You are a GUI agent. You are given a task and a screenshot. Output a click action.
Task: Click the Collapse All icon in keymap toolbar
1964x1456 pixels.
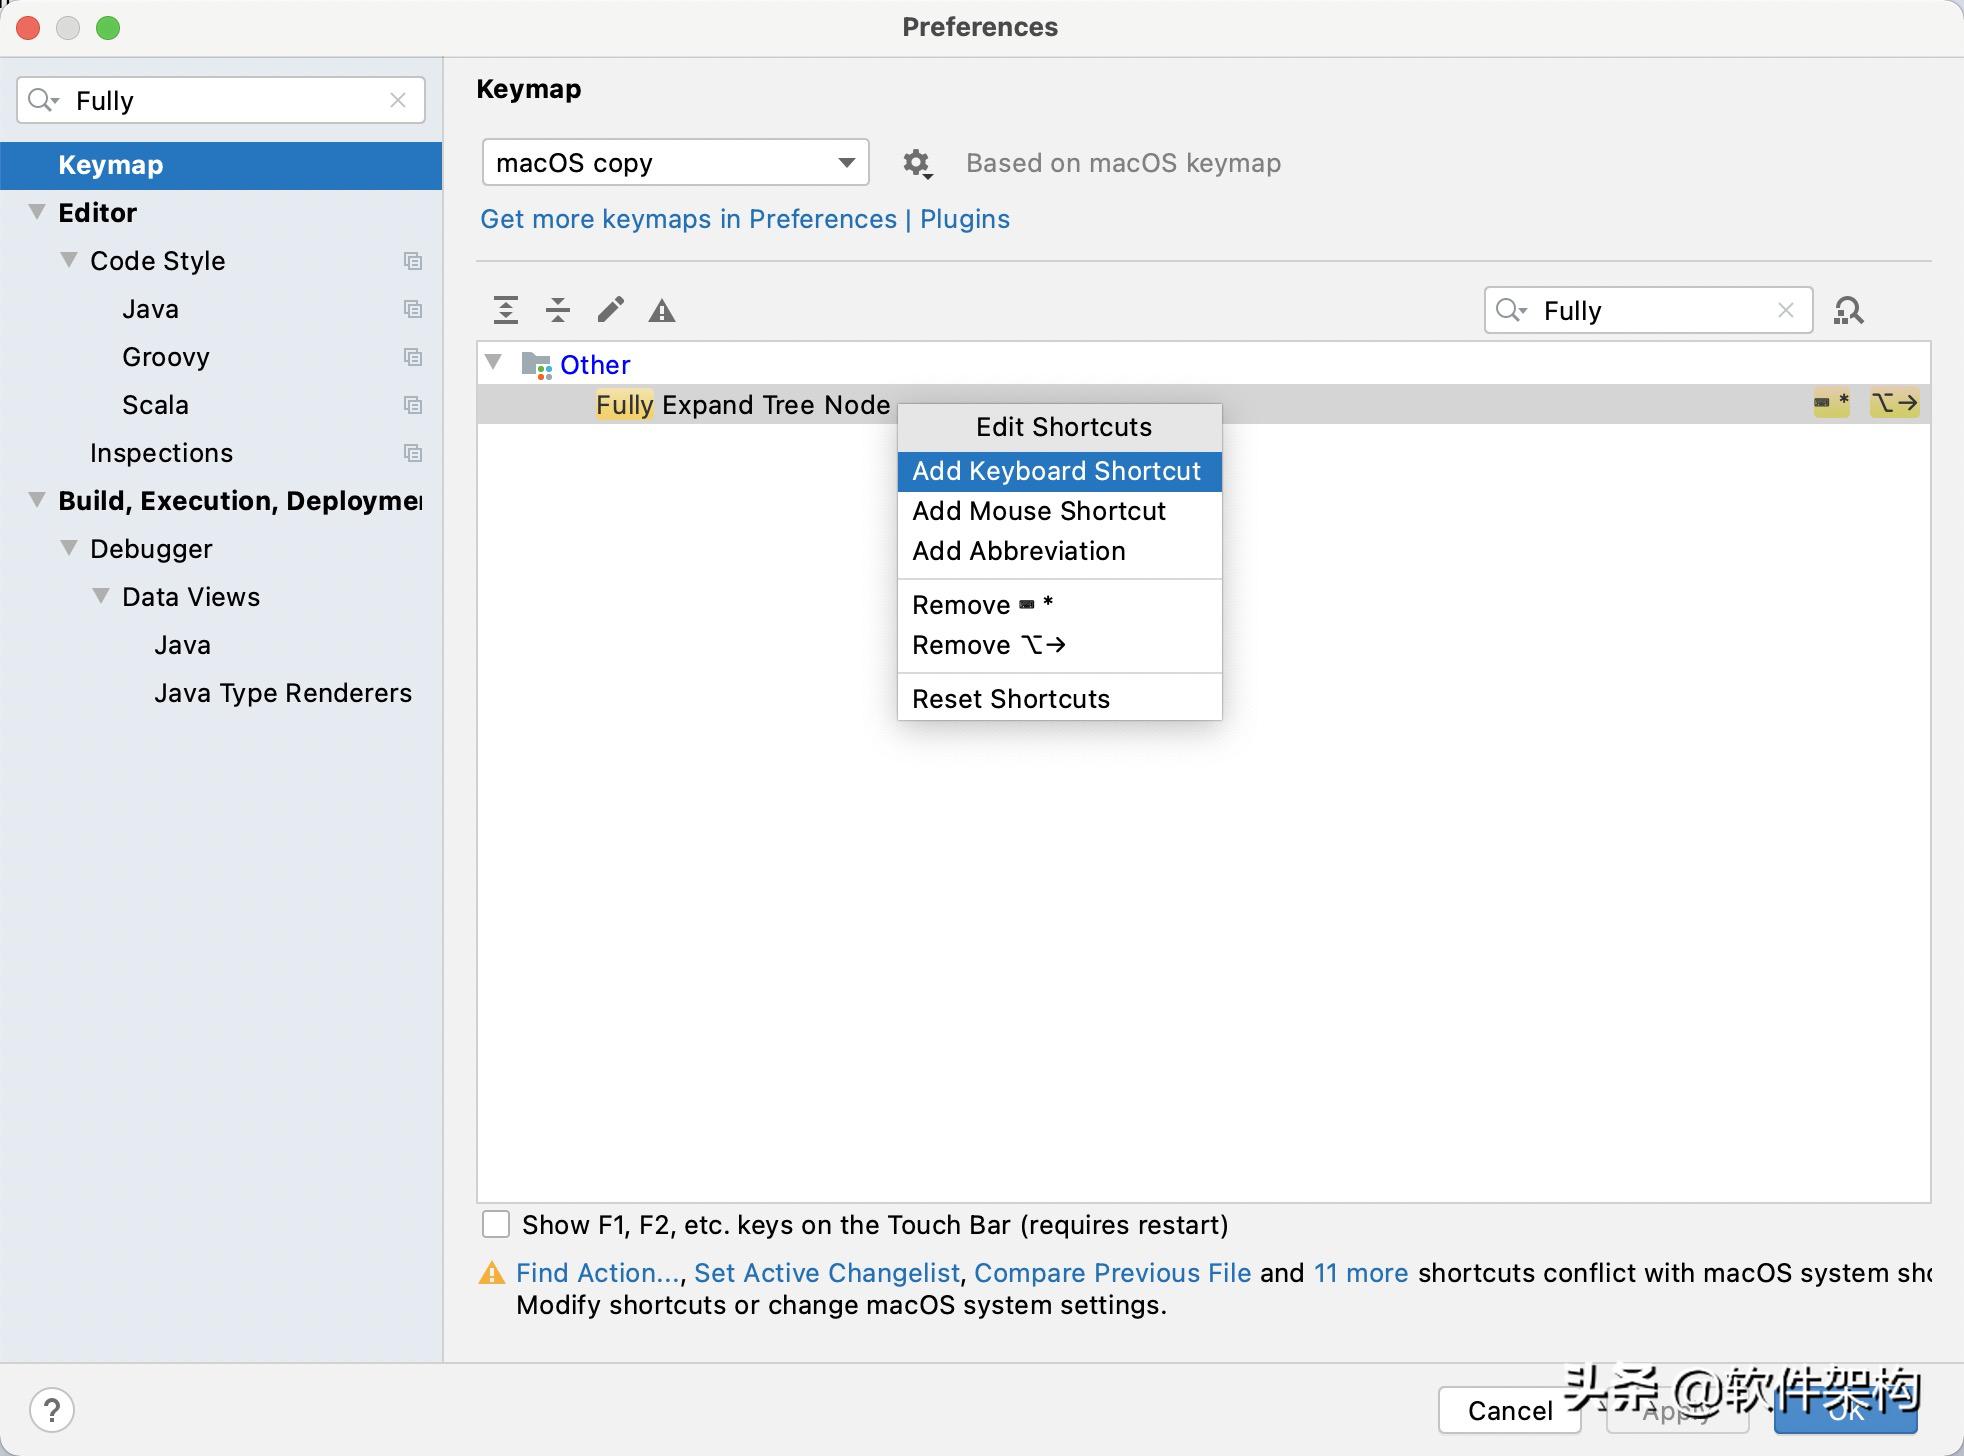point(557,310)
